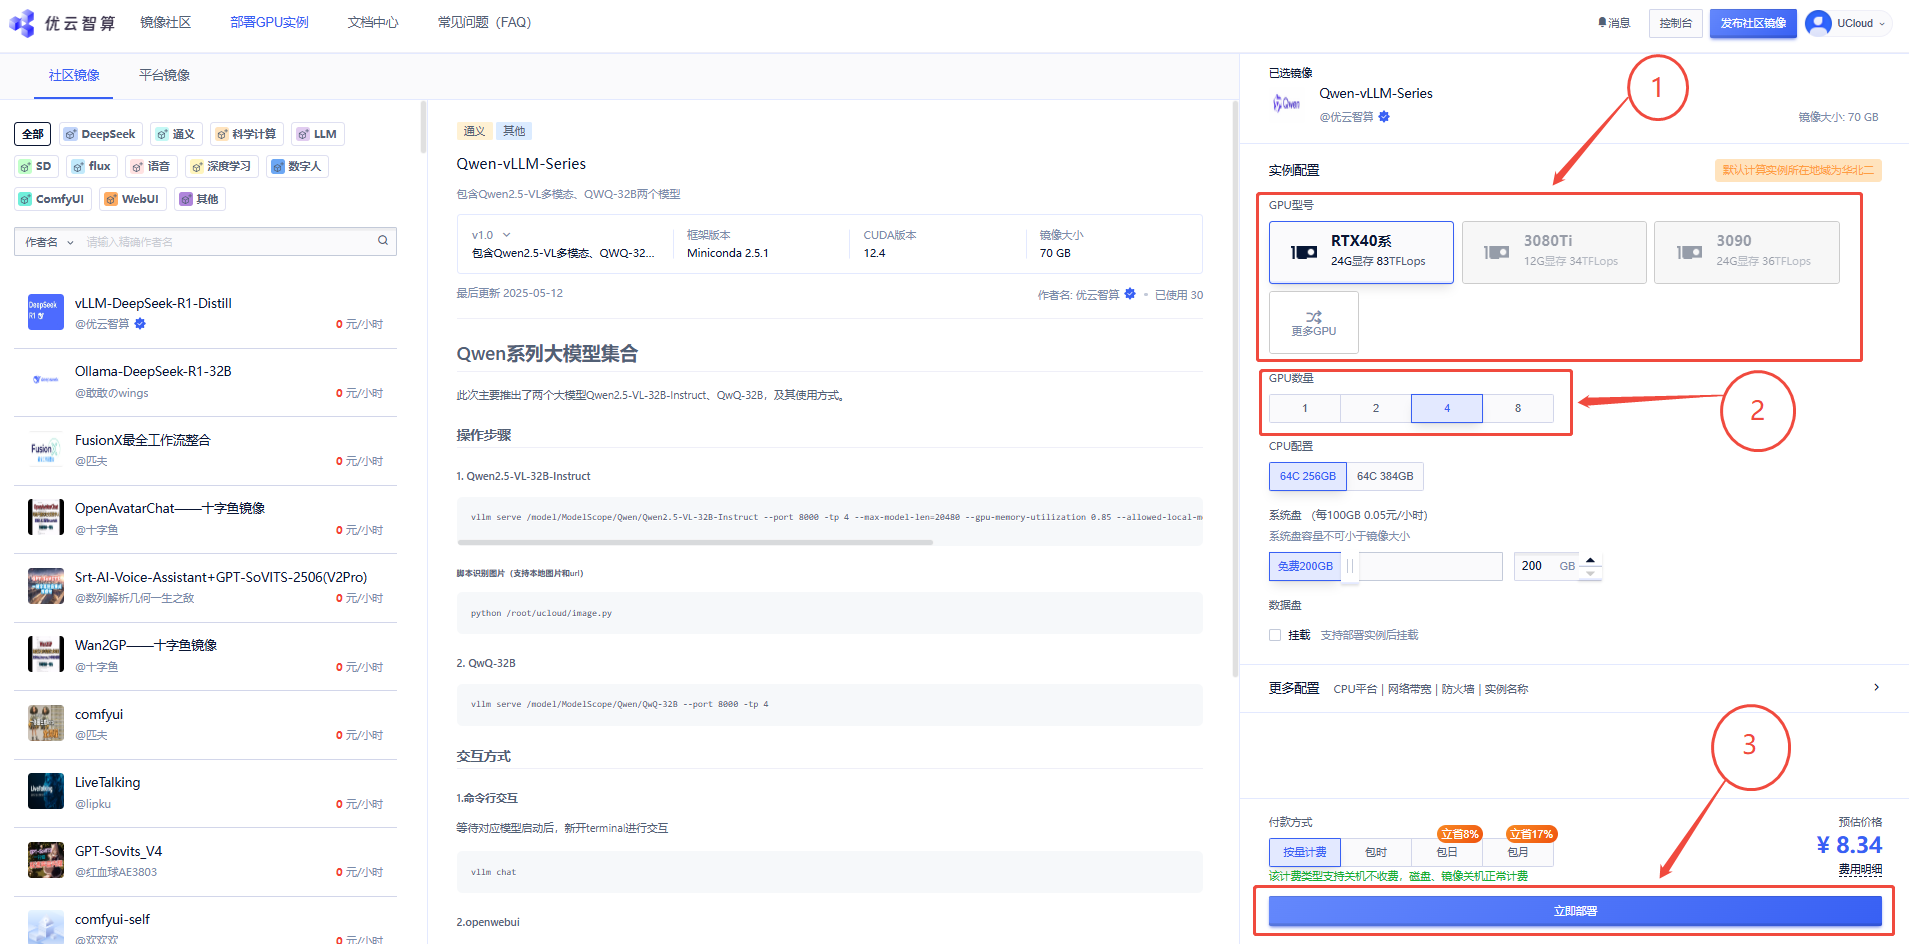Filter images by 科学计算 tag
Viewport: 1909px width, 944px height.
[x=246, y=134]
